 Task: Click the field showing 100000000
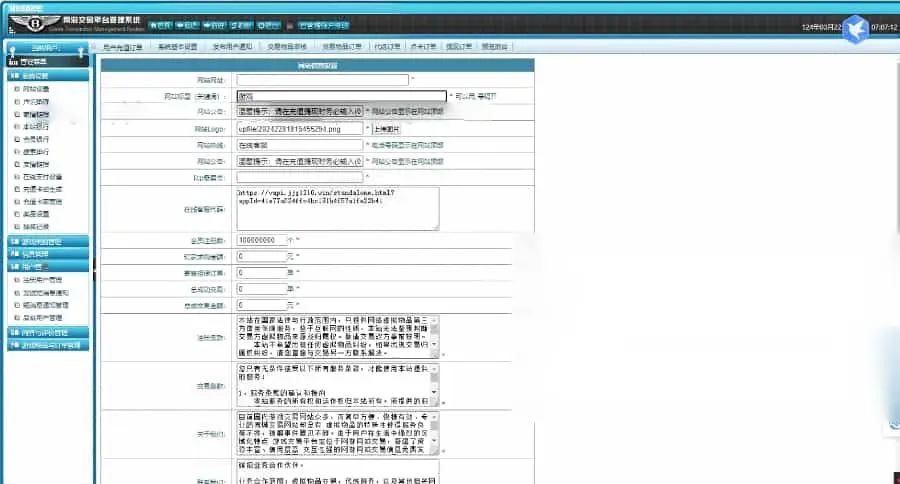pos(262,240)
